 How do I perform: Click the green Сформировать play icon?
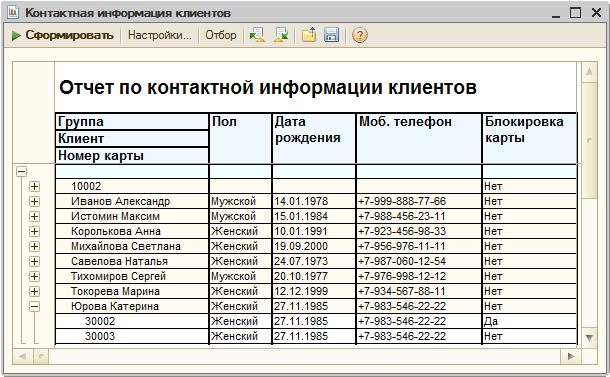click(x=16, y=35)
